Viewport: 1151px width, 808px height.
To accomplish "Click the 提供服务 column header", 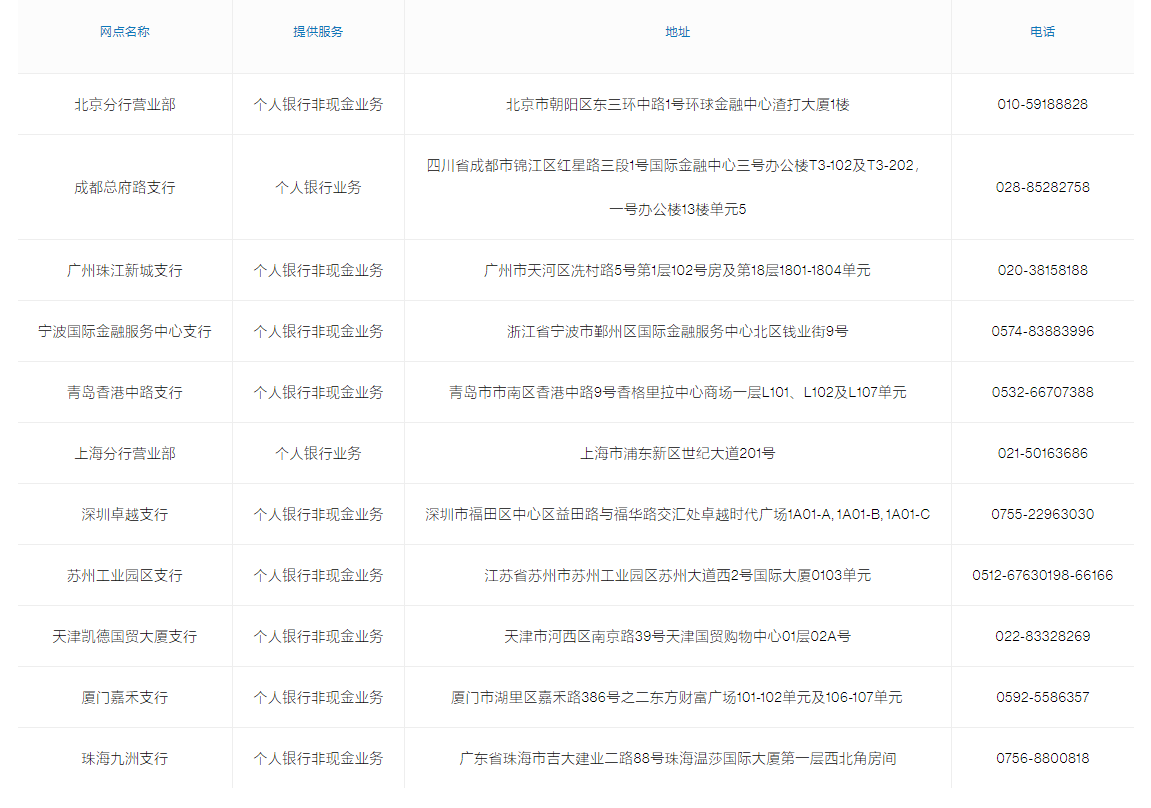I will 318,32.
